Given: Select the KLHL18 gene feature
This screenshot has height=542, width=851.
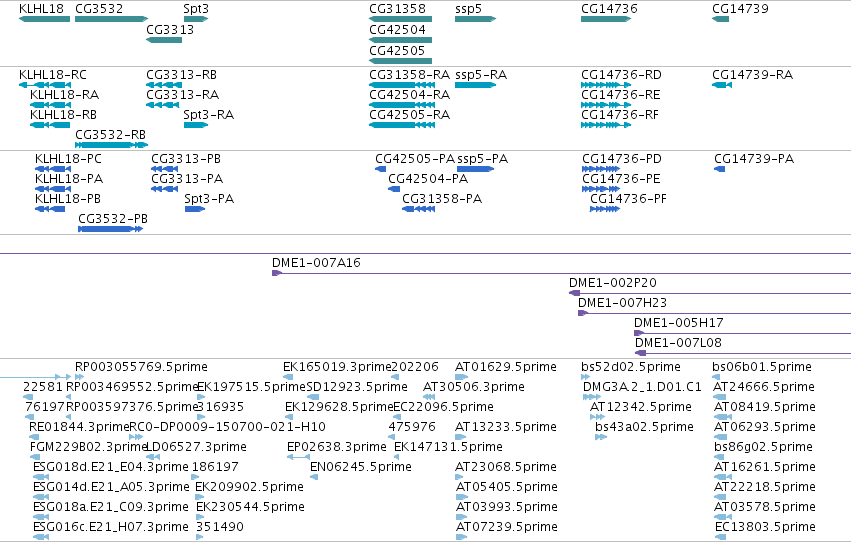Looking at the screenshot, I should pos(45,19).
